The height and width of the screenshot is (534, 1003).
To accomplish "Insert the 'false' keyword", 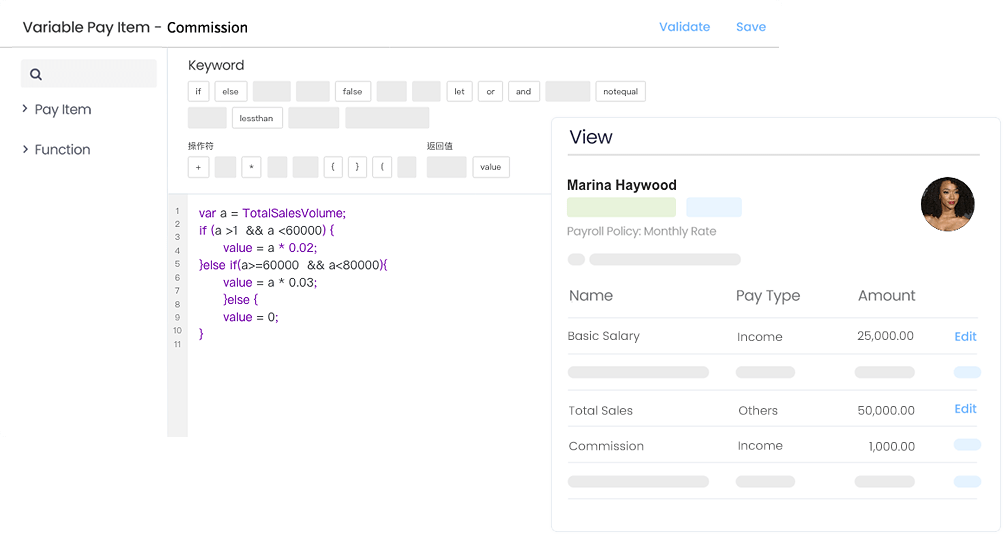I will point(352,91).
